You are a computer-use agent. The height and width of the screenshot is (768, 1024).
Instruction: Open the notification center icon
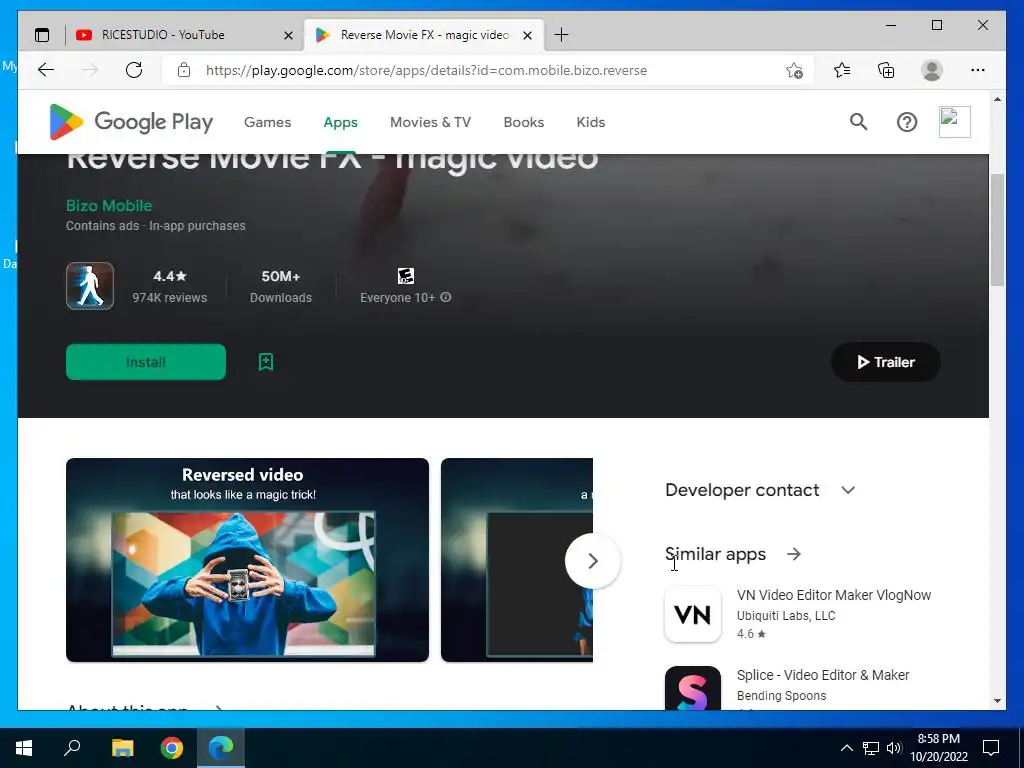pyautogui.click(x=991, y=748)
